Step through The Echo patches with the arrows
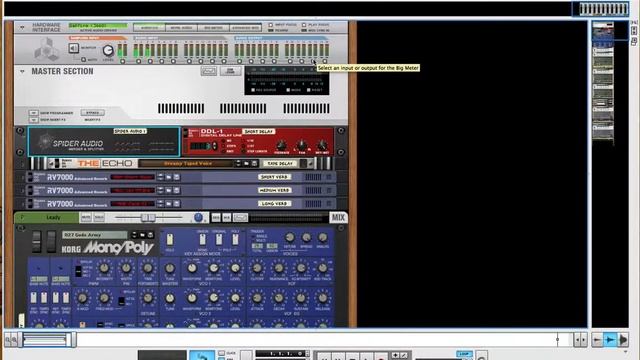The image size is (640, 360). point(239,164)
